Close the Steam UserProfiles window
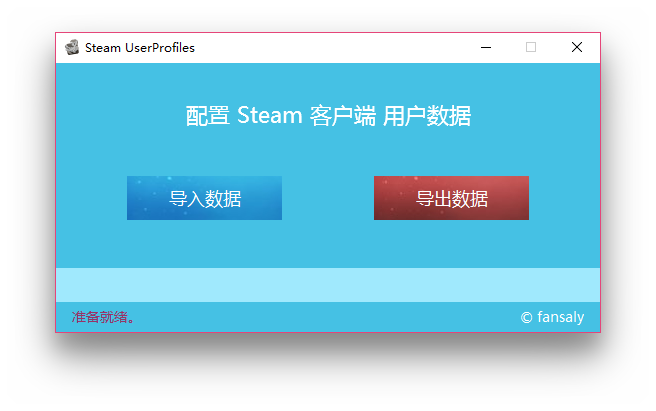The image size is (656, 411). 577,47
